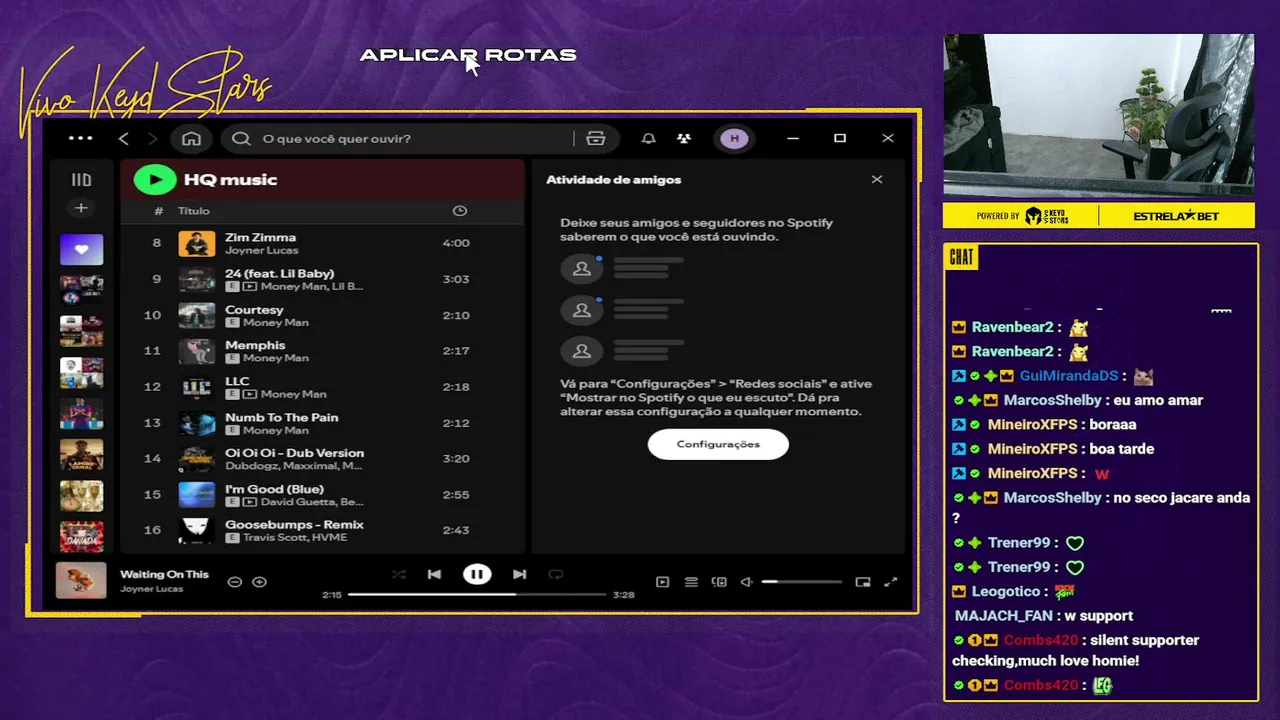Go back with the left arrow

[124, 139]
